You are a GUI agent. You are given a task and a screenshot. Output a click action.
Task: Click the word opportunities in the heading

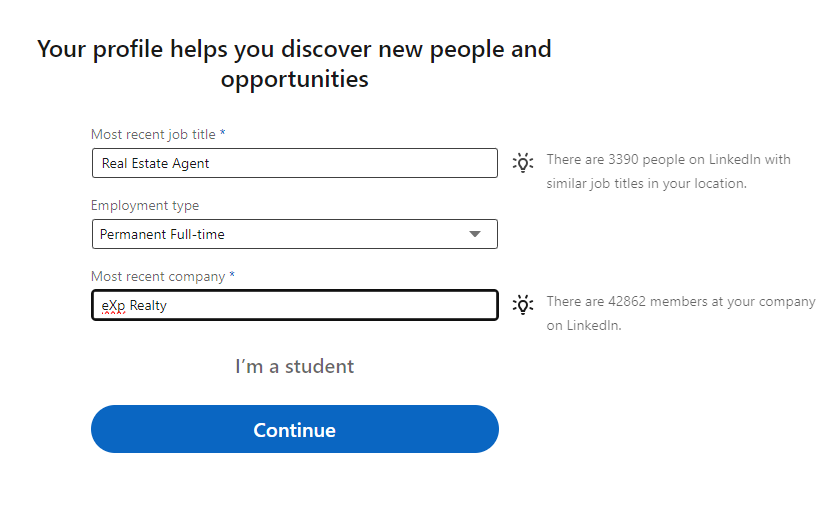click(x=294, y=79)
